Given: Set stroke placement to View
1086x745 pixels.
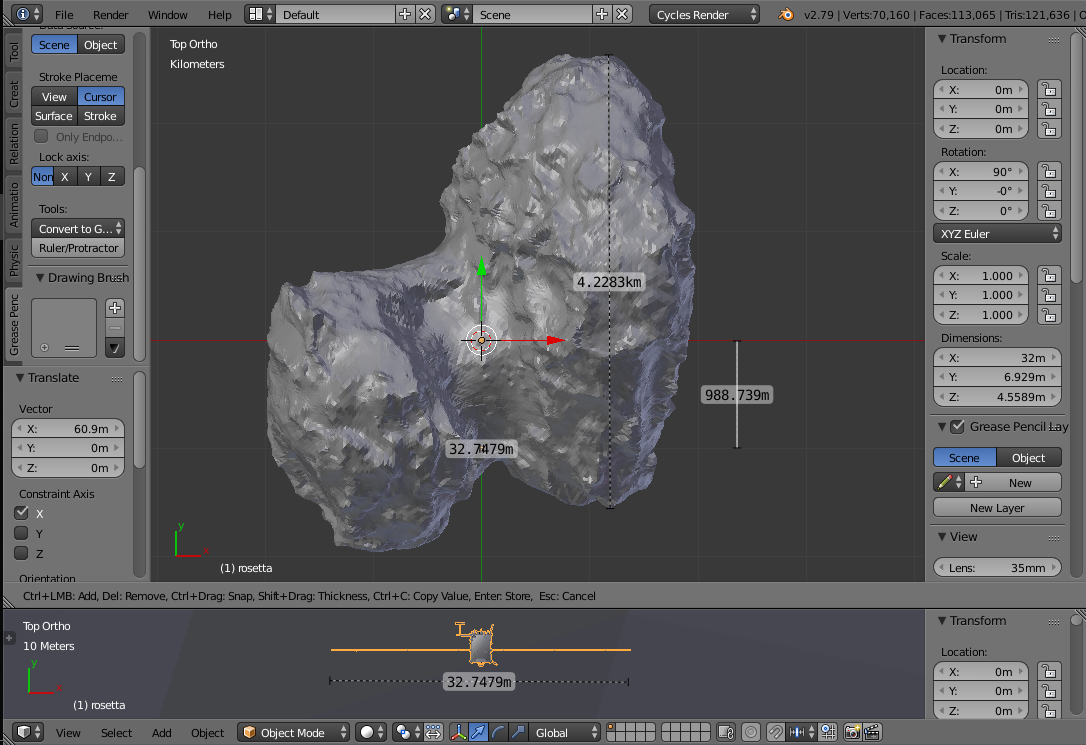Looking at the screenshot, I should pyautogui.click(x=54, y=96).
